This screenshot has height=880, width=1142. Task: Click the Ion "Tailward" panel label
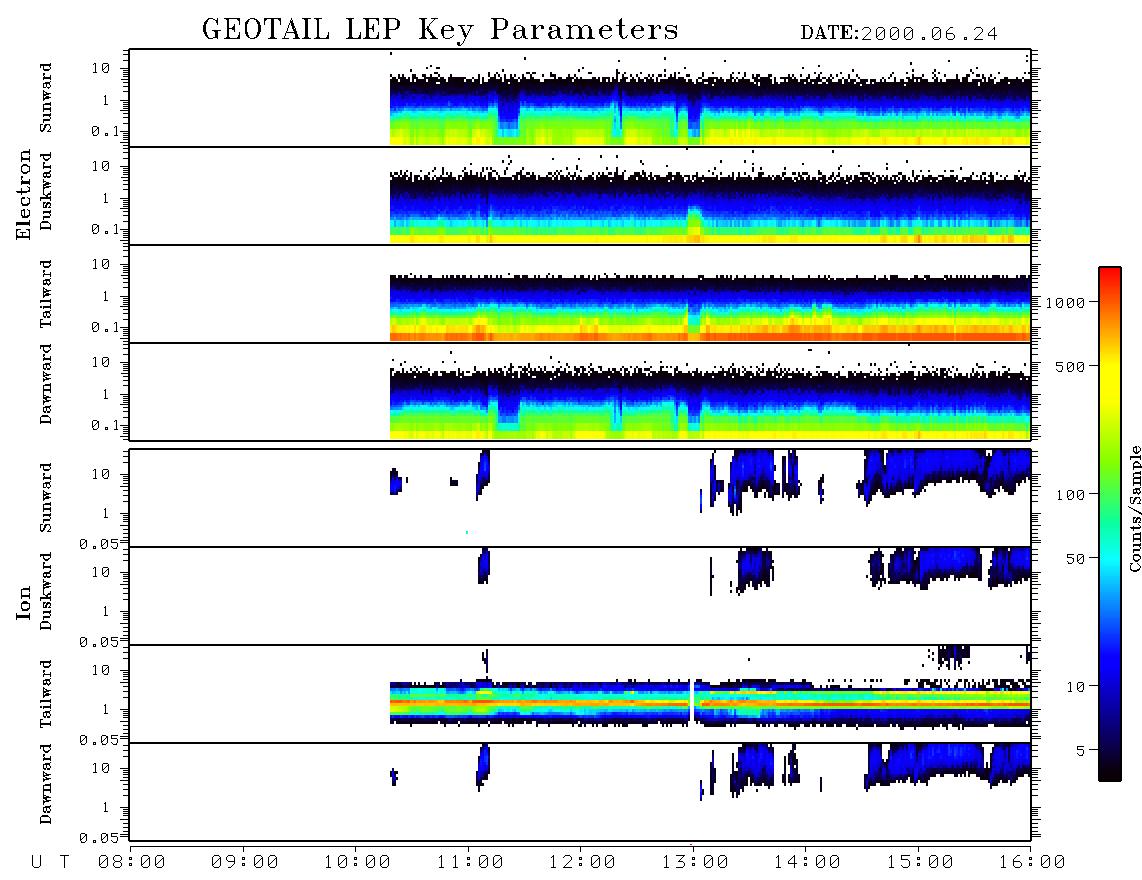tap(46, 694)
